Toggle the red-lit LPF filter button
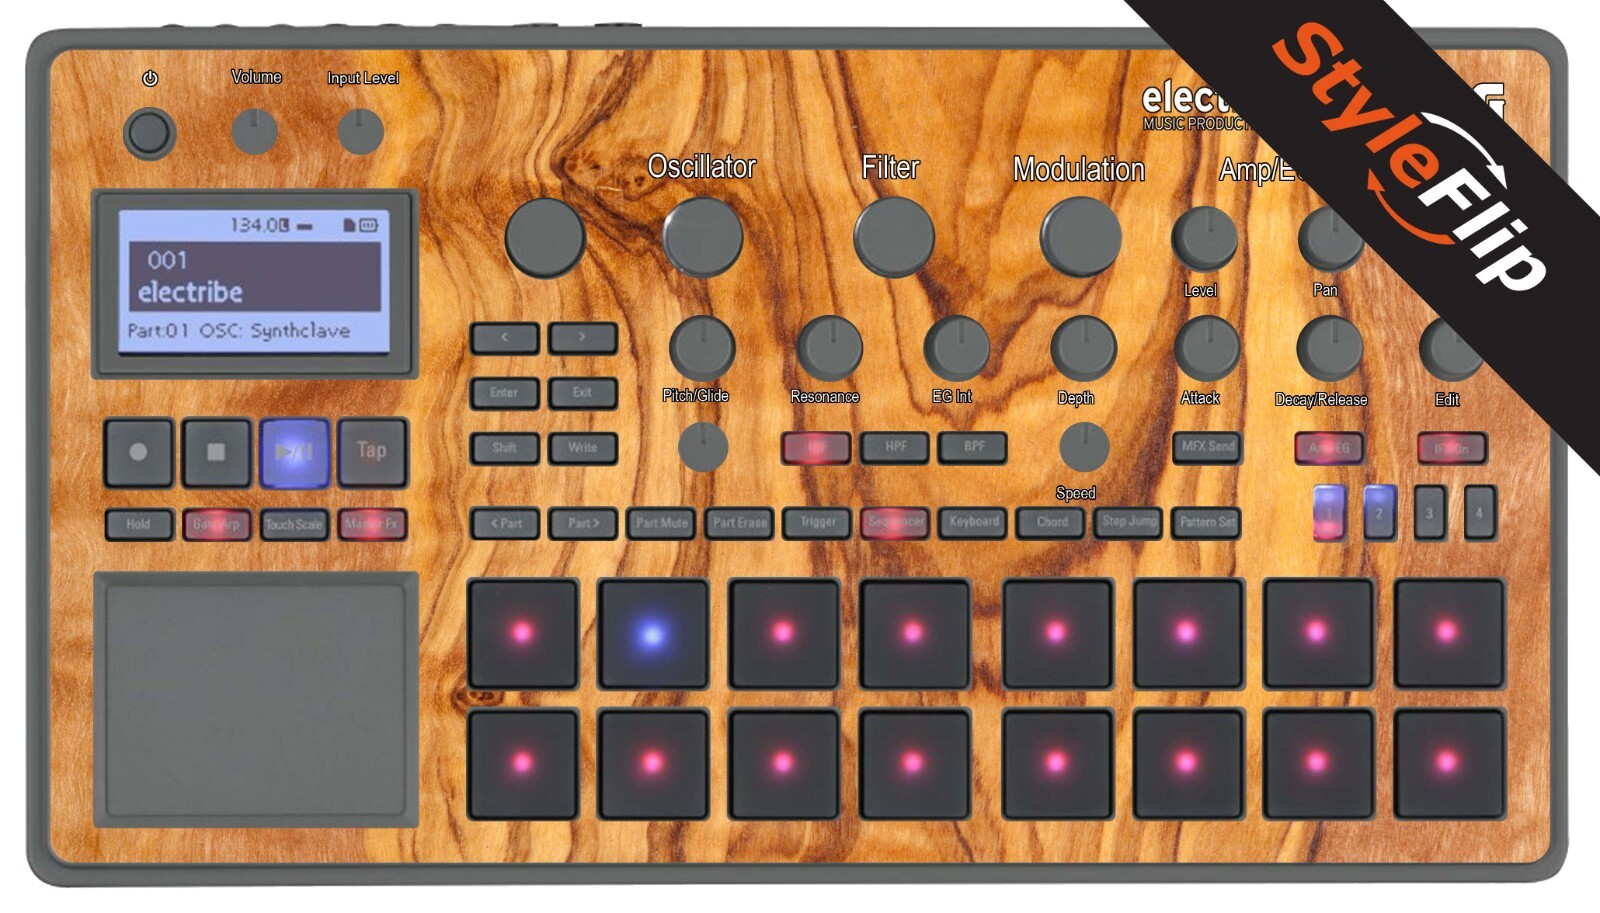The width and height of the screenshot is (1600, 913). [817, 447]
